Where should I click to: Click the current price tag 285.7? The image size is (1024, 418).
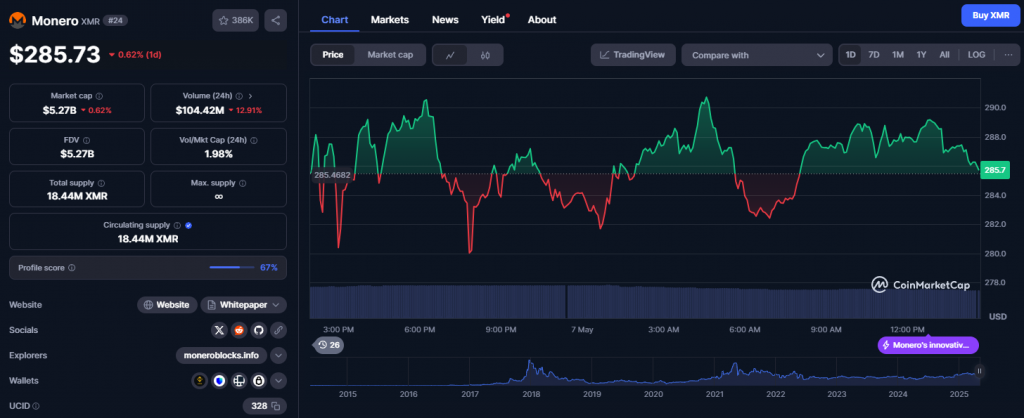tap(997, 171)
